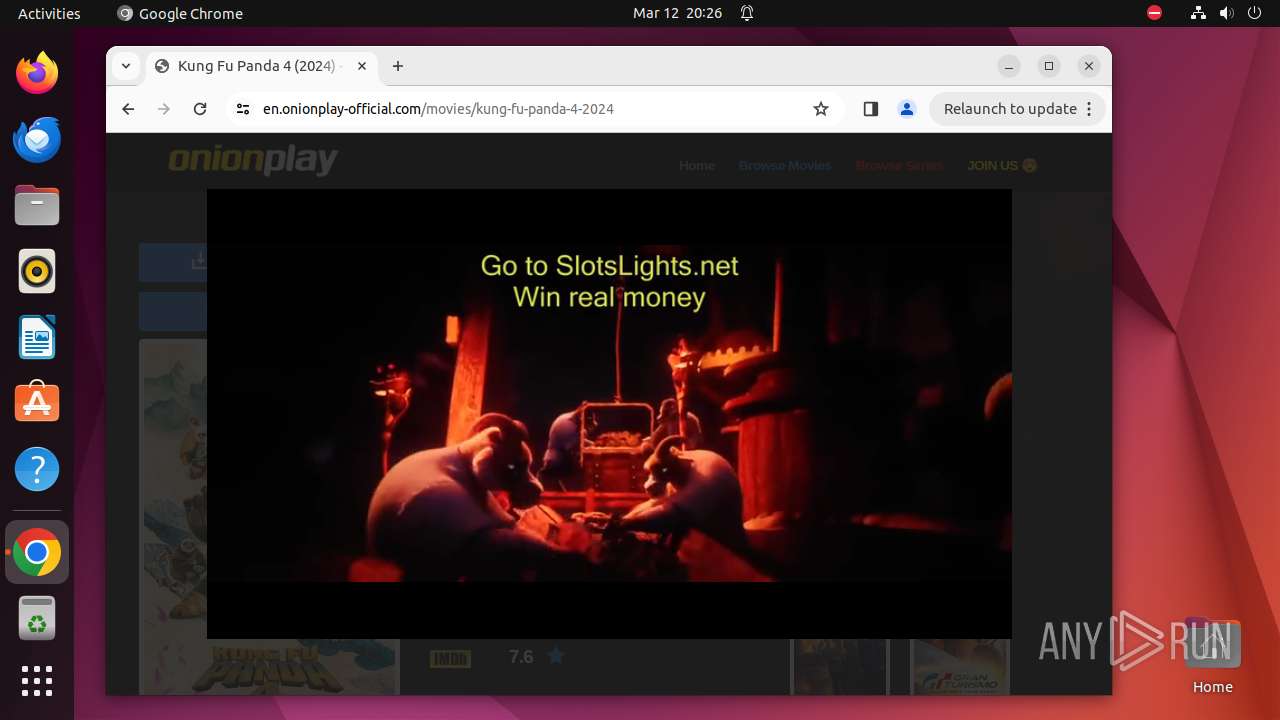
Task: Open the Home link in site navigation
Action: (697, 165)
